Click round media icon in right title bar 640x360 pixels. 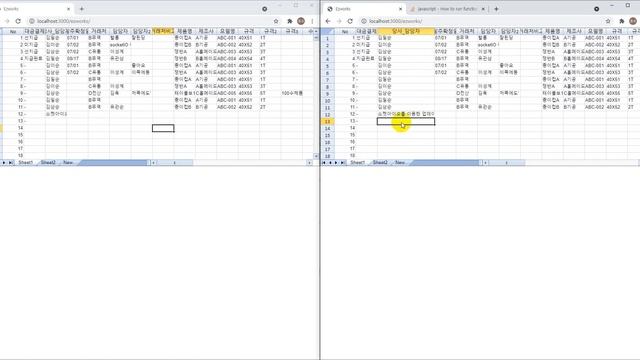(x=596, y=9)
